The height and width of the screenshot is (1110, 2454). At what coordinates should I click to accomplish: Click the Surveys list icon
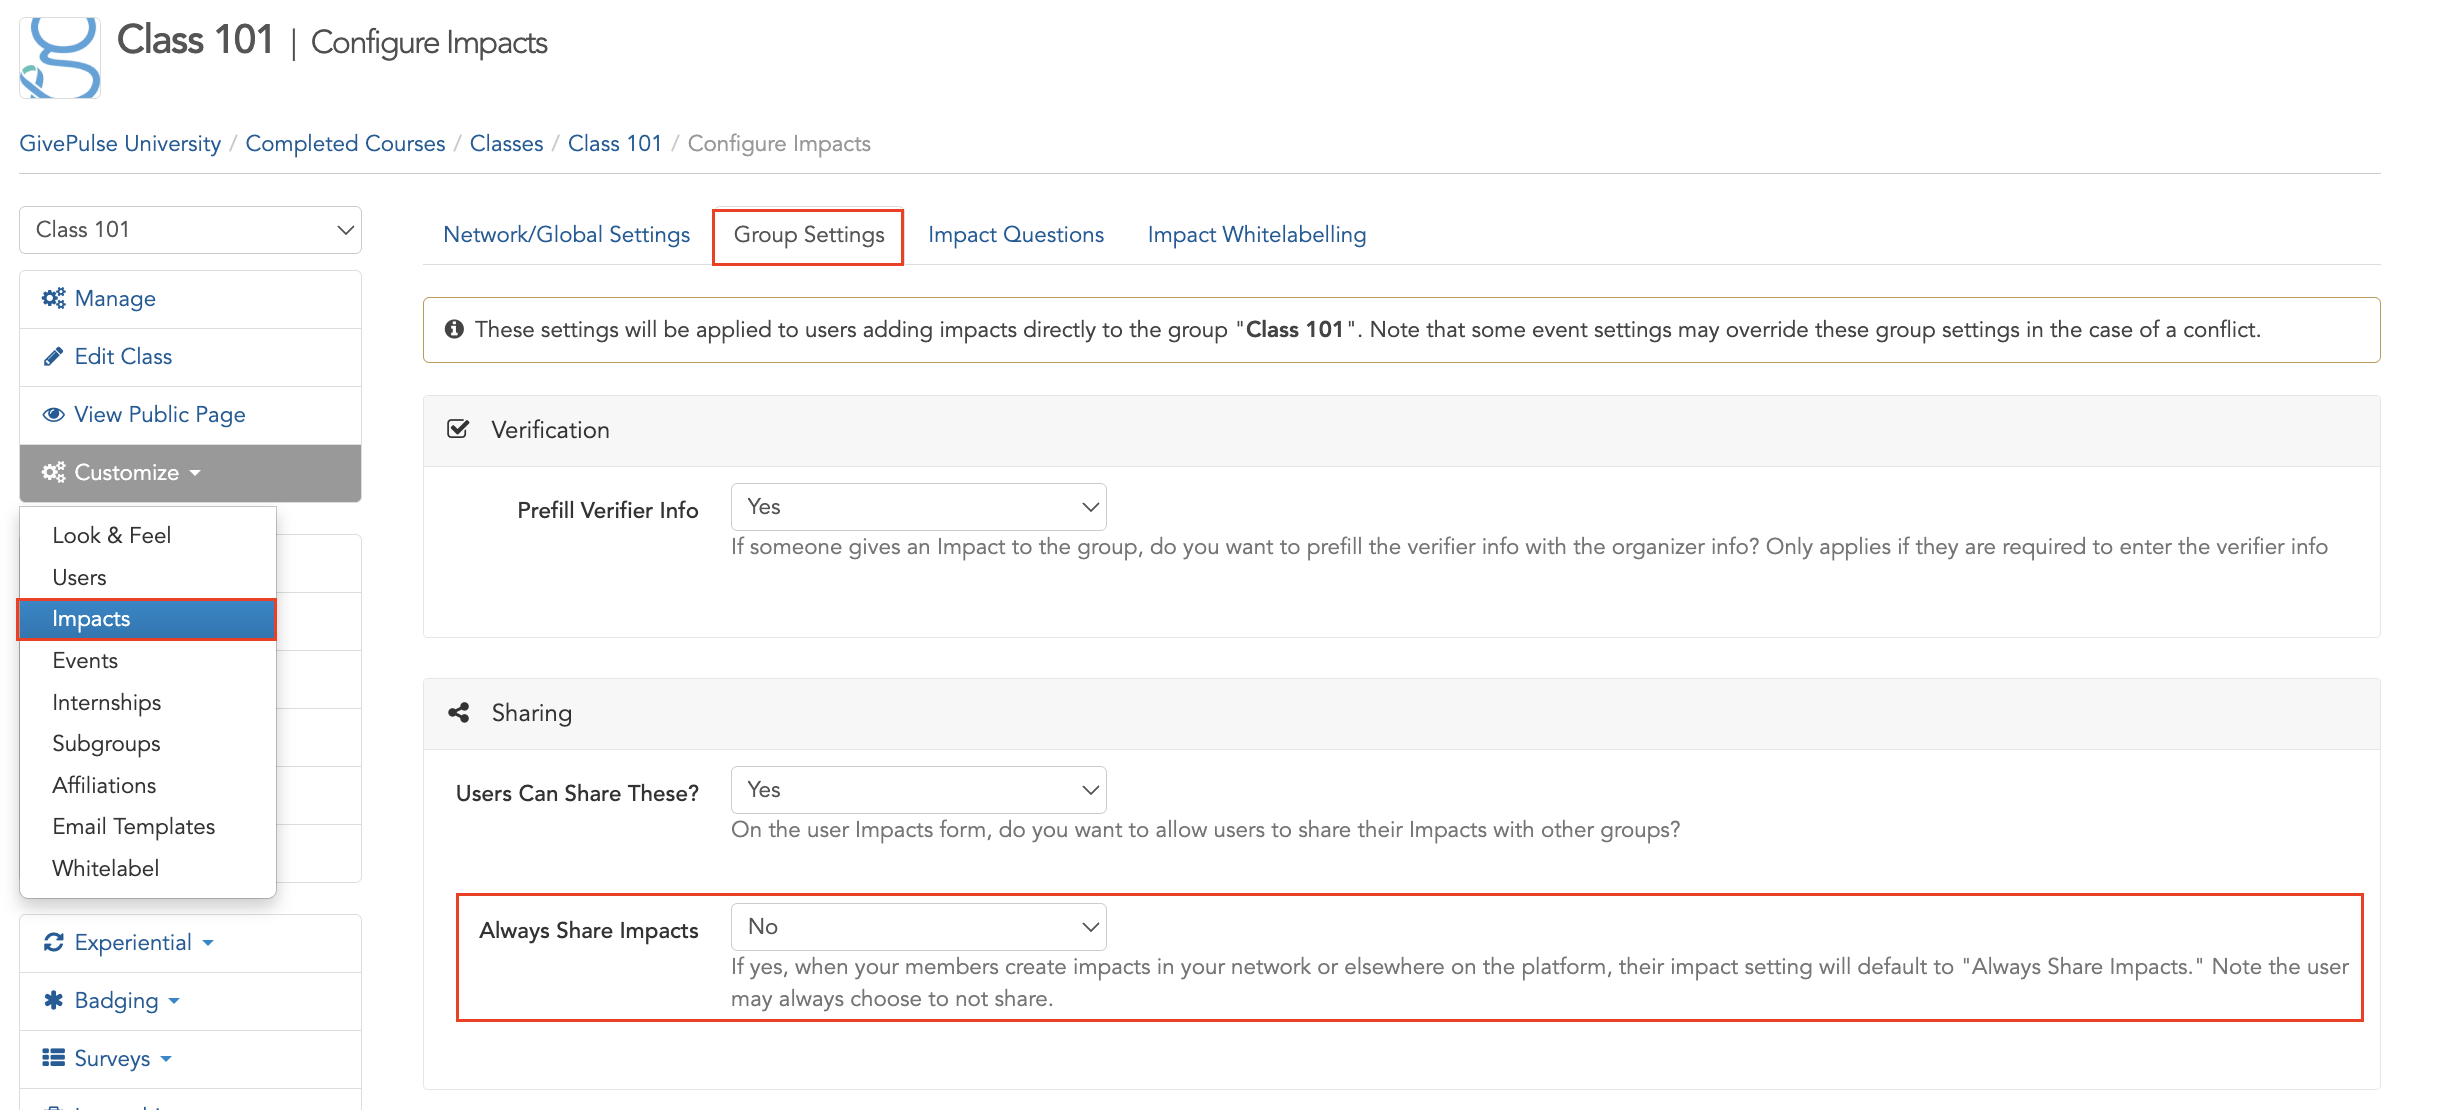pos(54,1058)
